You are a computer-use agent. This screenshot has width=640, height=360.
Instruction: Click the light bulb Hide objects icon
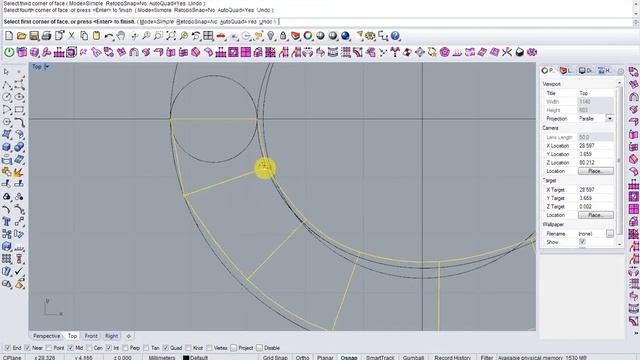271,36
